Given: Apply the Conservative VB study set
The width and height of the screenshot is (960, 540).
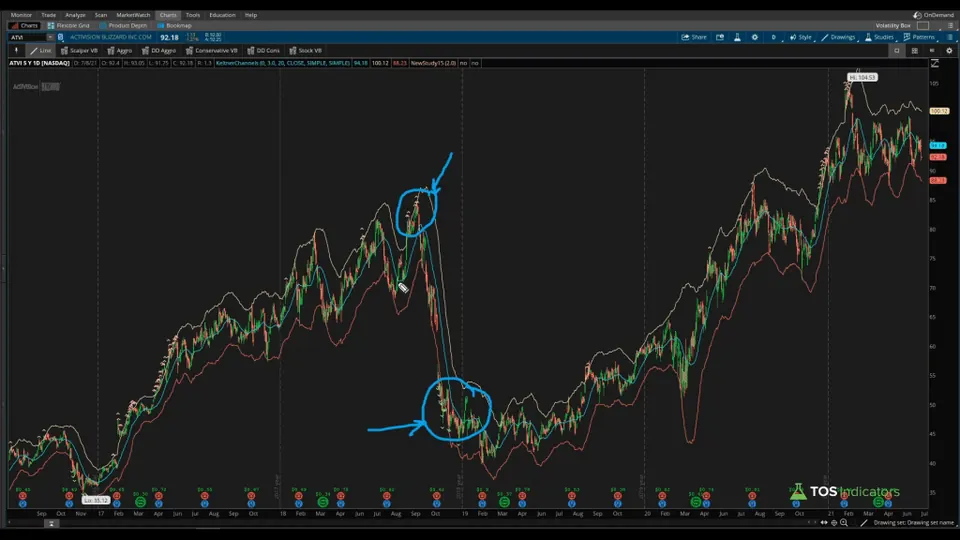Looking at the screenshot, I should (212, 51).
